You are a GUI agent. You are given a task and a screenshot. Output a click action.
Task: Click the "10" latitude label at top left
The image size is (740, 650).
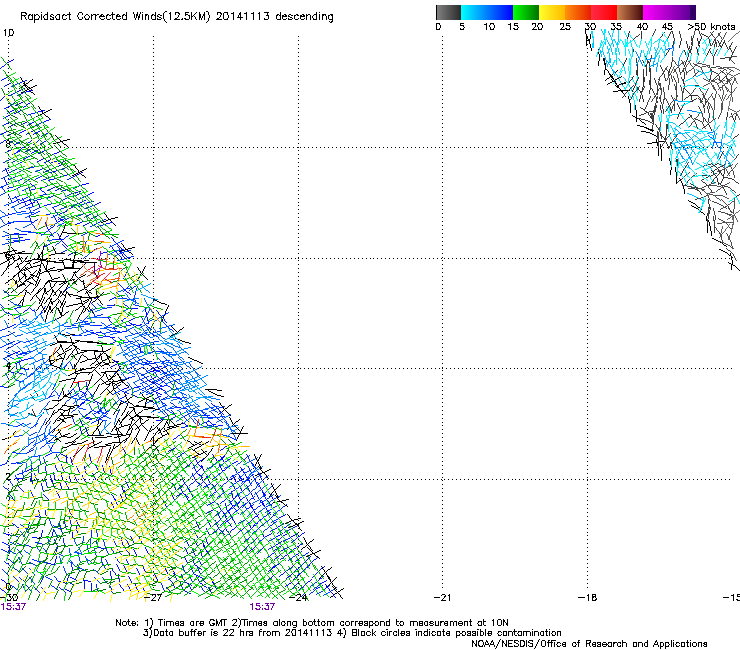tap(8, 33)
